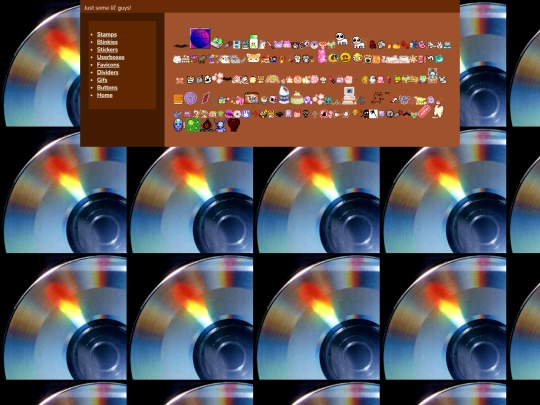Screen dimensions: 540x405
Task: Visit the Favicons page link
Action: click(x=108, y=65)
